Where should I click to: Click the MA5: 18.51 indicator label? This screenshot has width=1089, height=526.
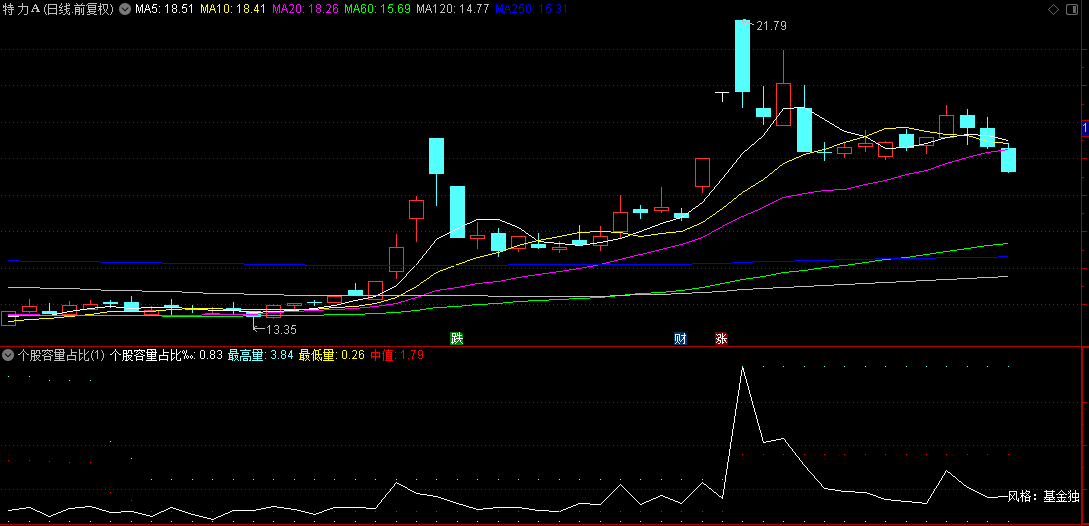165,9
